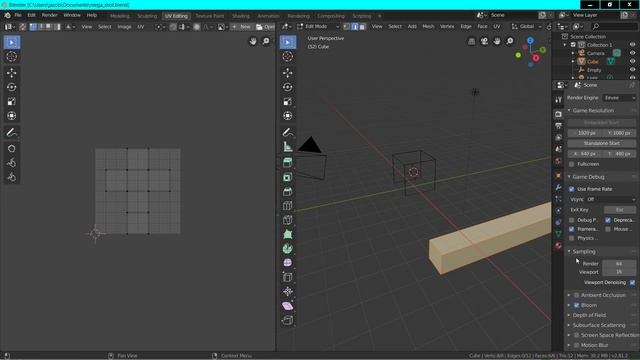
Task: Click the Open image button
Action: (x=265, y=27)
